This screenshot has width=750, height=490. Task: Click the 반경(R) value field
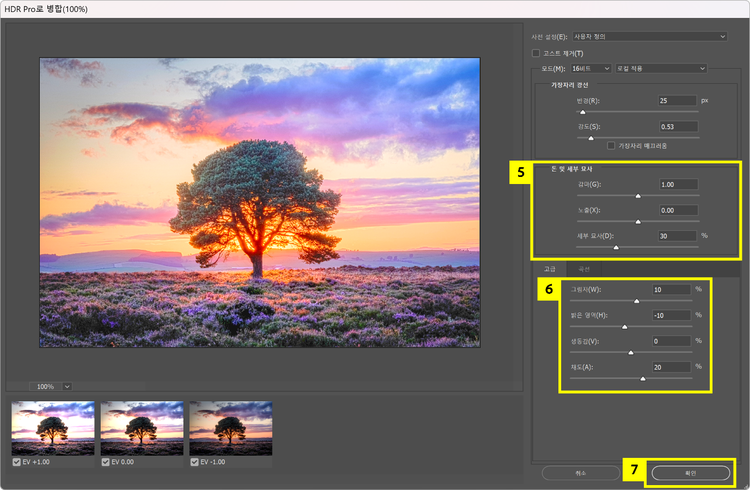click(677, 100)
